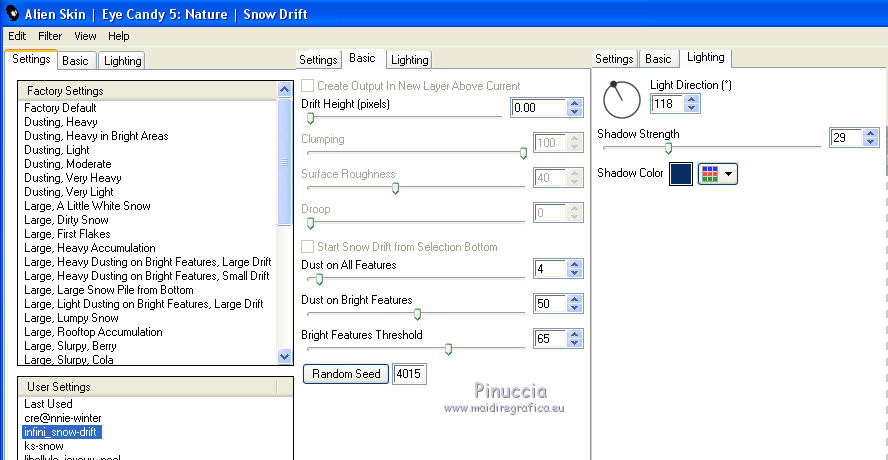Select the Dusting, Very Heavy preset

72,178
